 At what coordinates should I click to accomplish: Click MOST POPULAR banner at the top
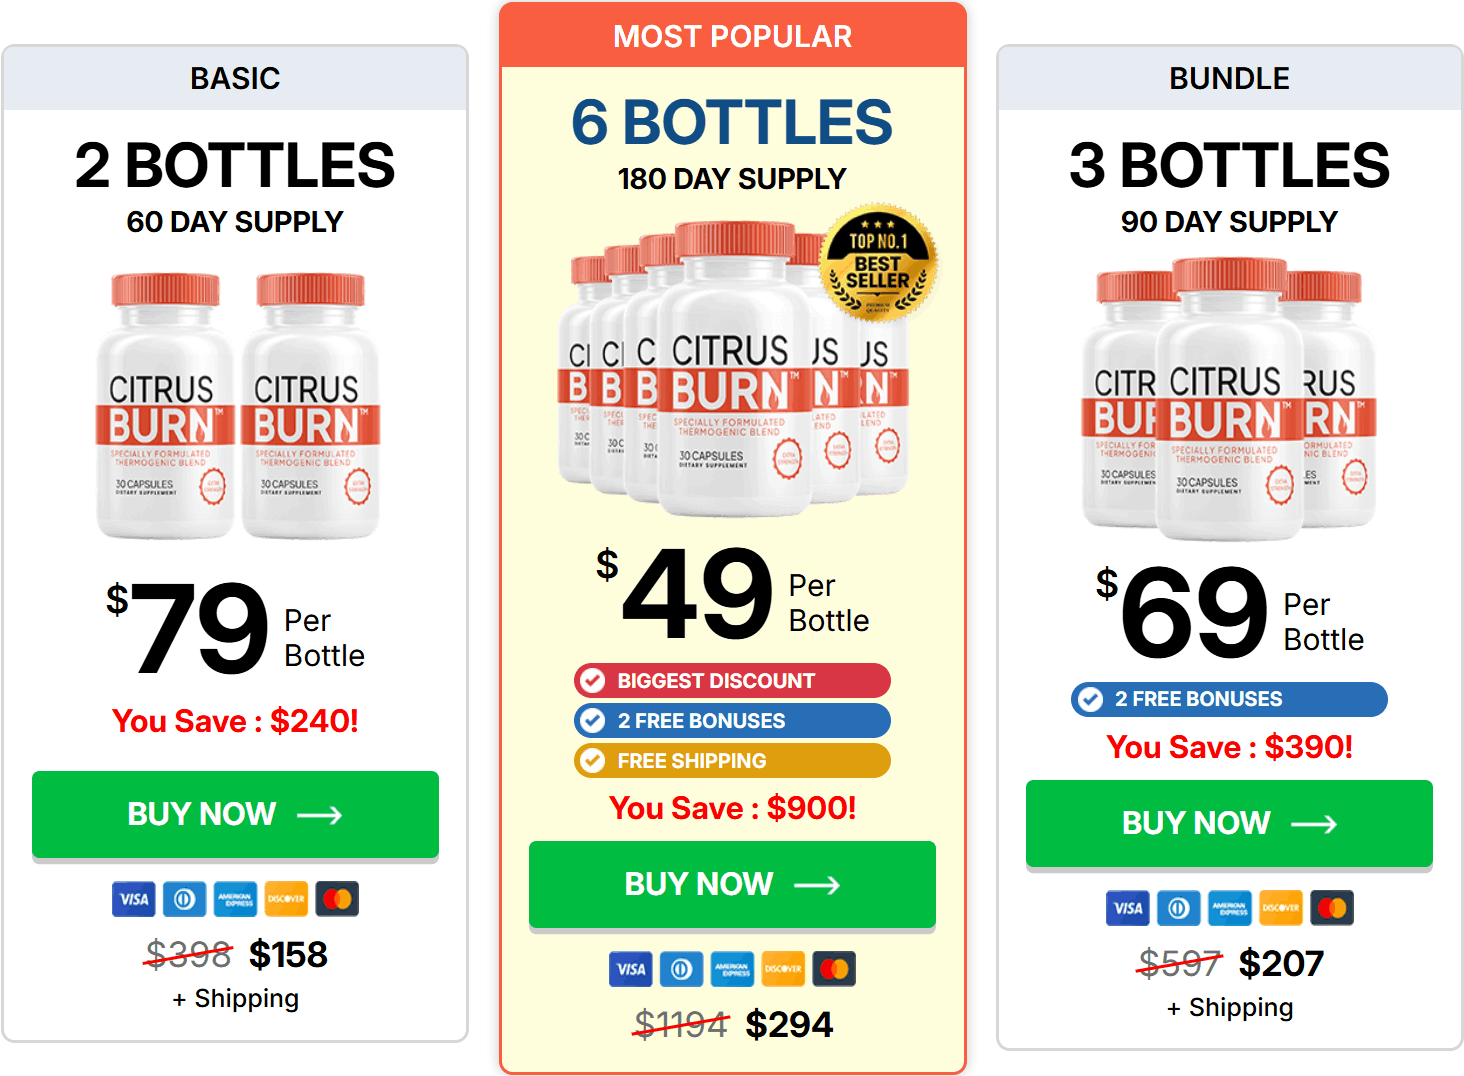click(x=732, y=36)
